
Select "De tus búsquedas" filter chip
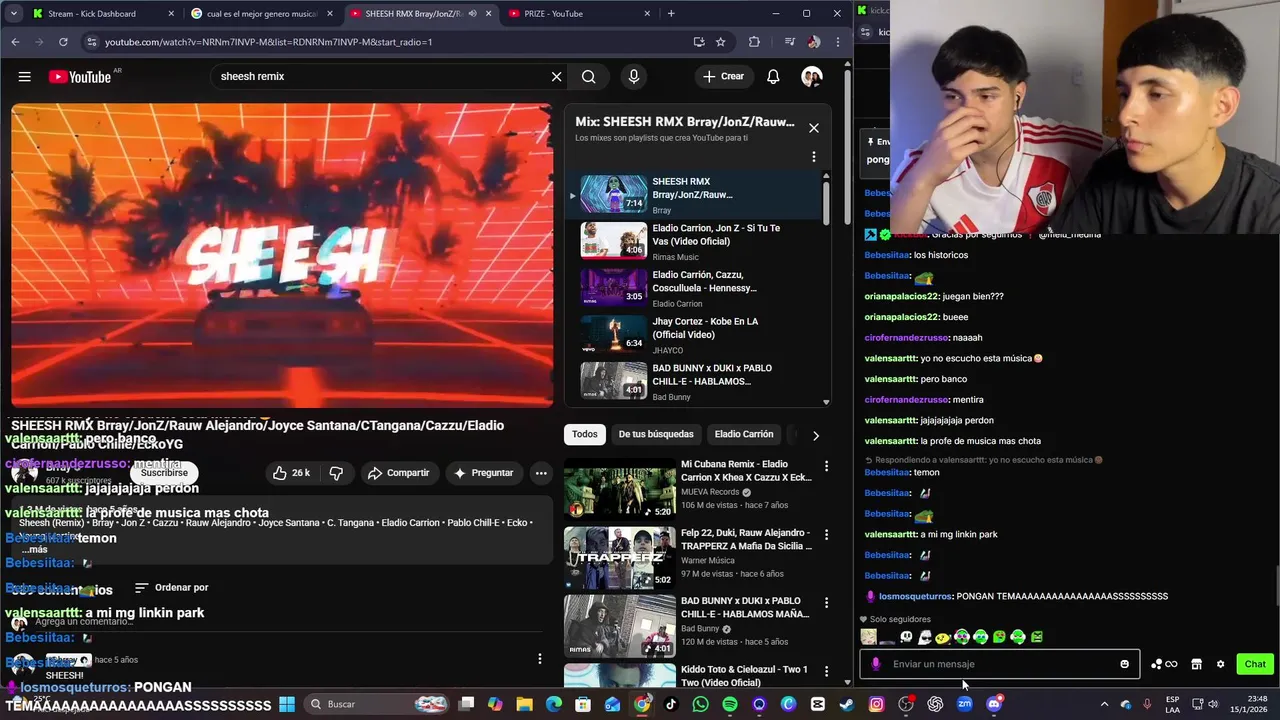click(x=656, y=434)
